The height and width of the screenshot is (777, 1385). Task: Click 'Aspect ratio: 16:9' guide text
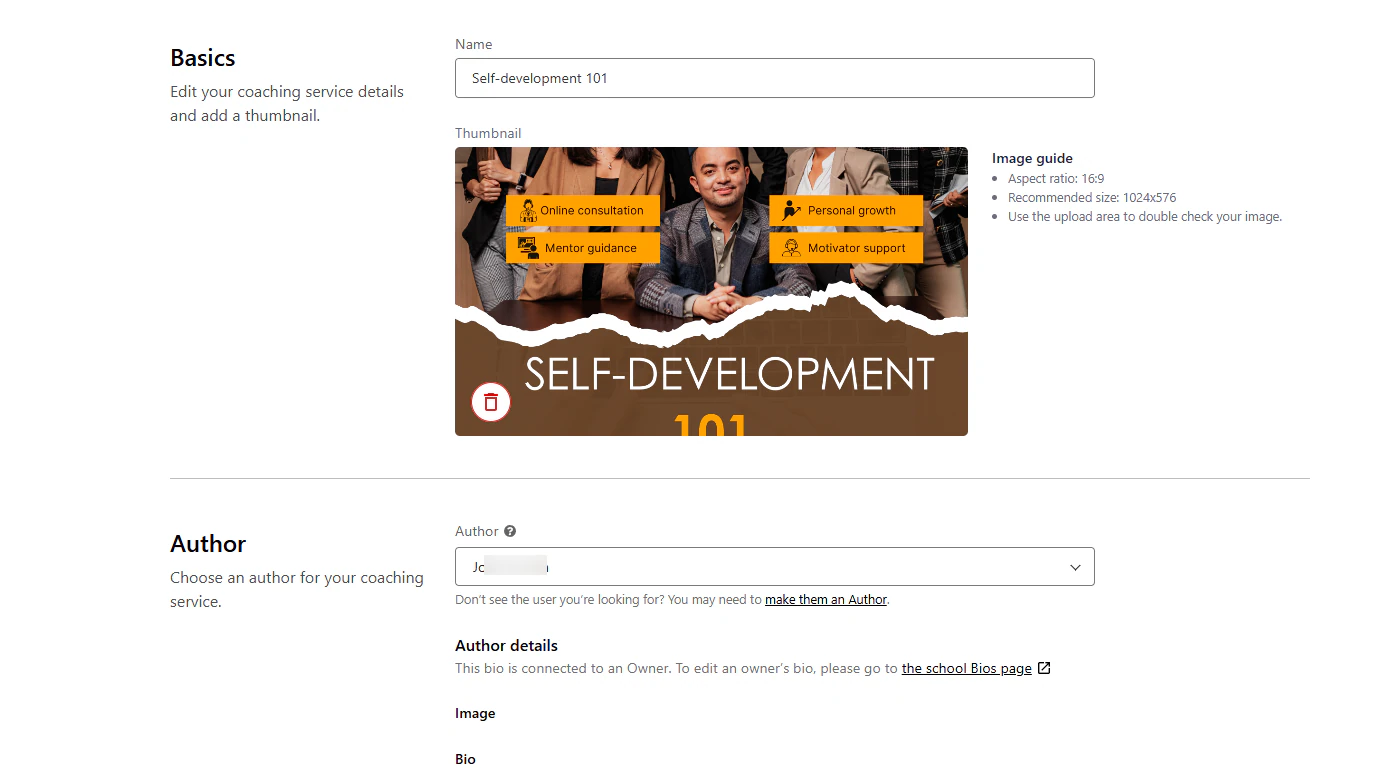[1056, 178]
